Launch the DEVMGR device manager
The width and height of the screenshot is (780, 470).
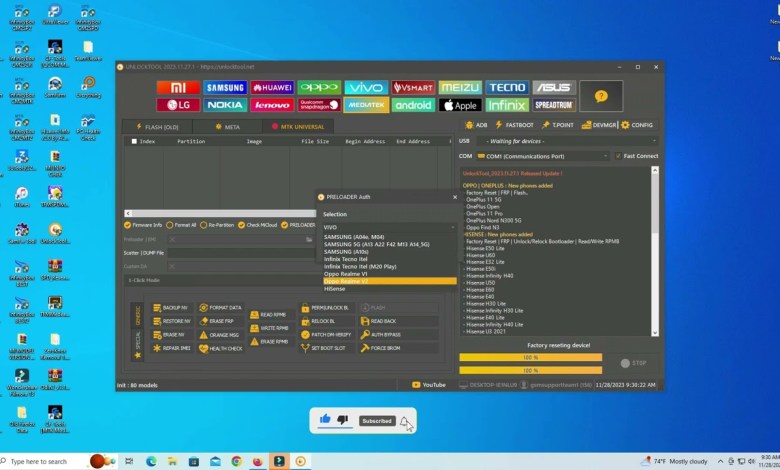click(600, 125)
